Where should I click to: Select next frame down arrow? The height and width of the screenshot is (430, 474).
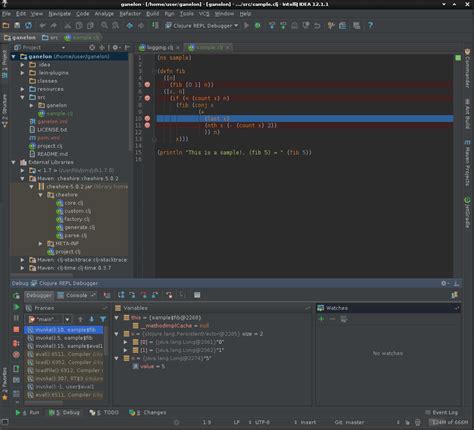[x=92, y=319]
